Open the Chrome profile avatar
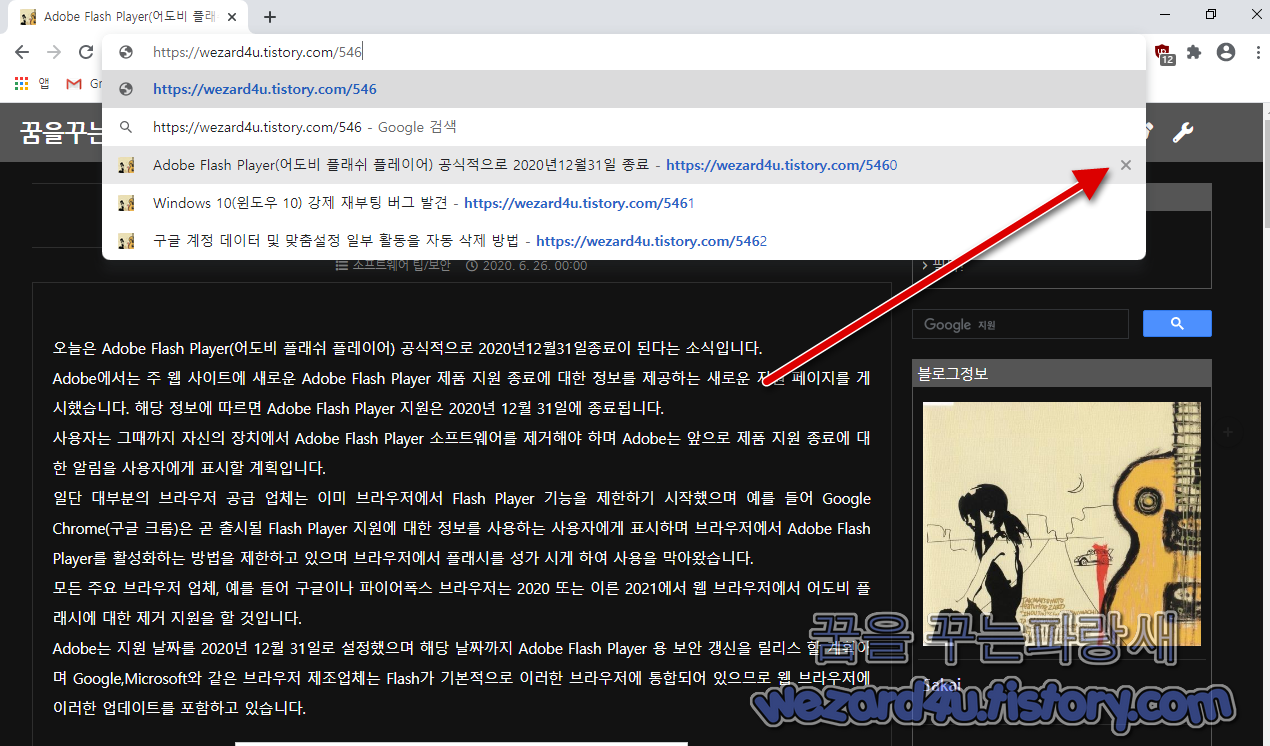The width and height of the screenshot is (1270, 746). [x=1226, y=52]
